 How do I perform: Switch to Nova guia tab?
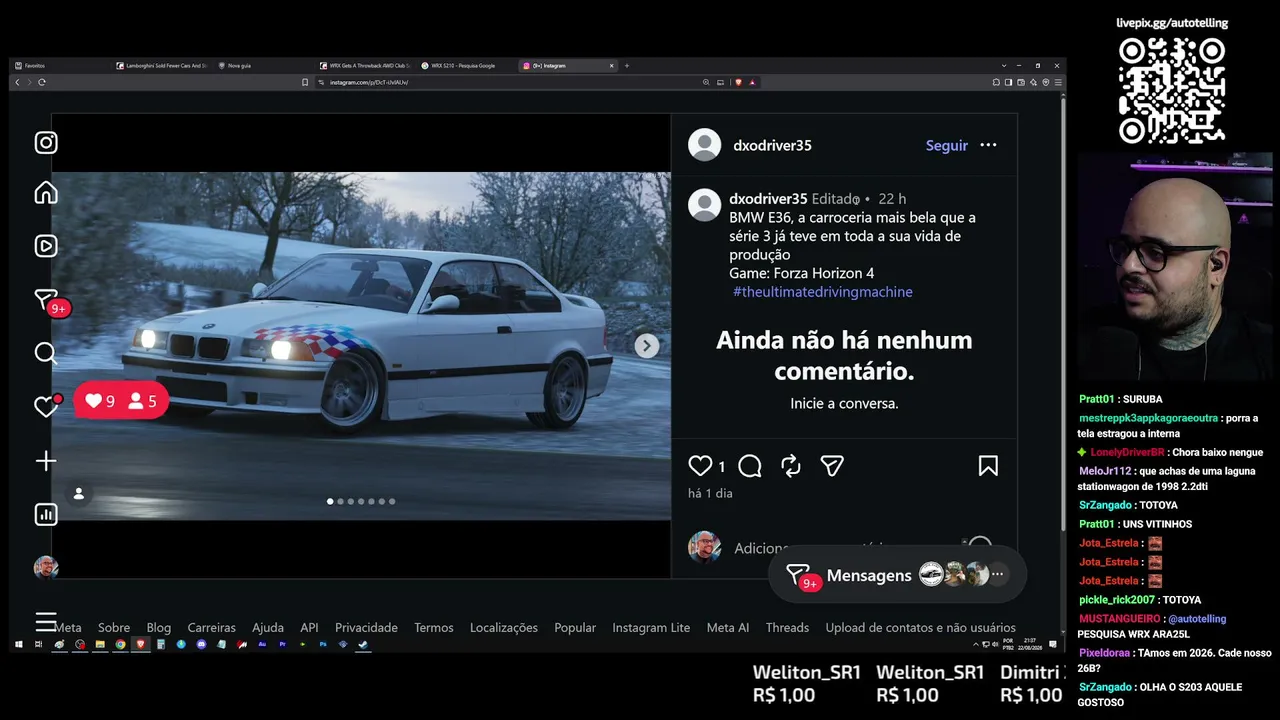(260, 66)
